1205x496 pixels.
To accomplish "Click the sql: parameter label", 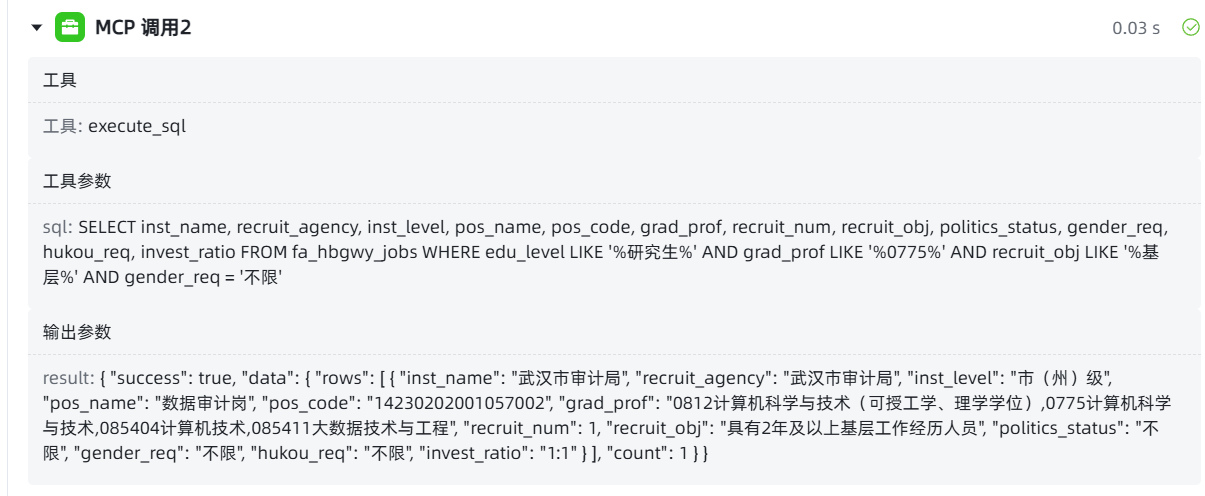I will (56, 228).
